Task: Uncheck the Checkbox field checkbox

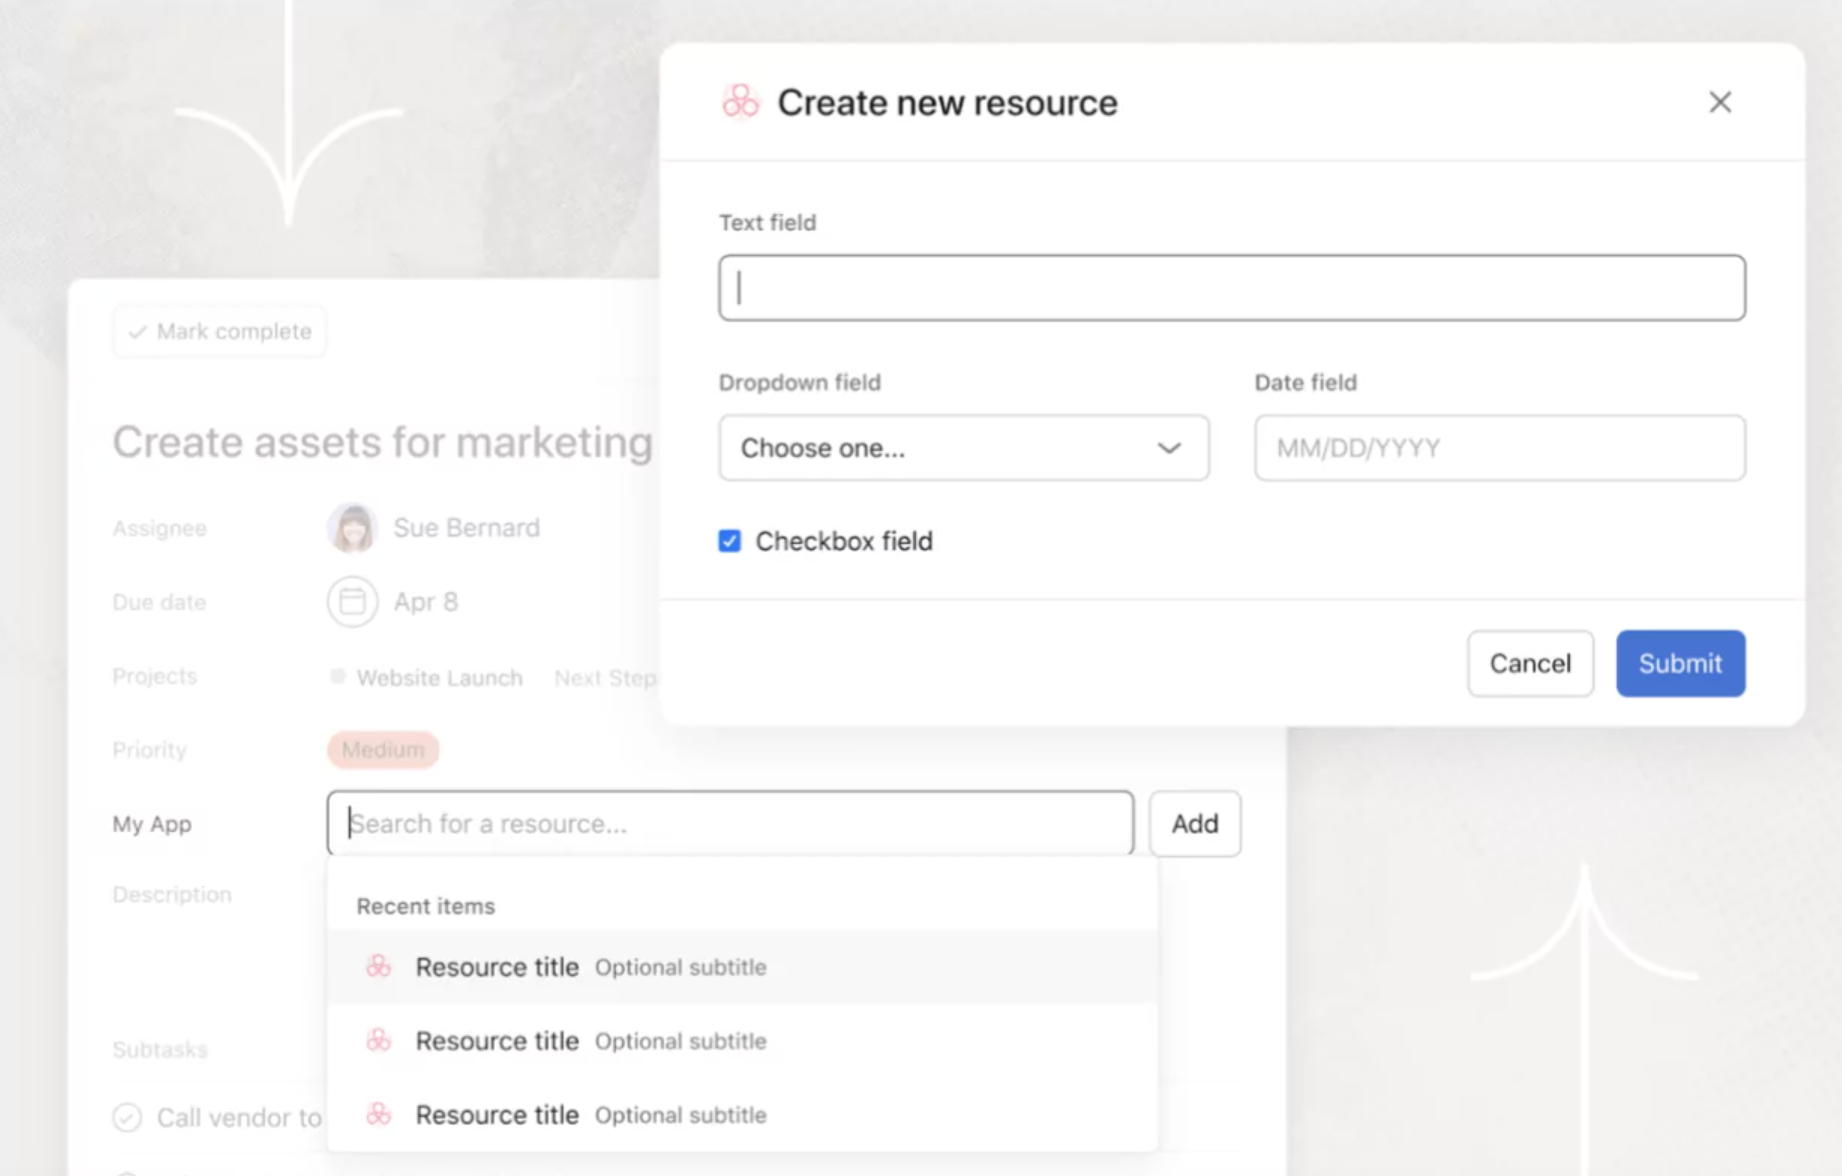Action: point(730,541)
